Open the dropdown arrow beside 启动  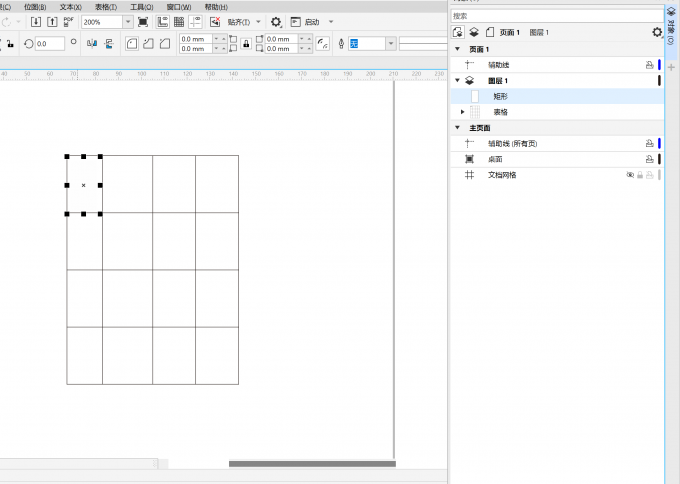click(331, 22)
